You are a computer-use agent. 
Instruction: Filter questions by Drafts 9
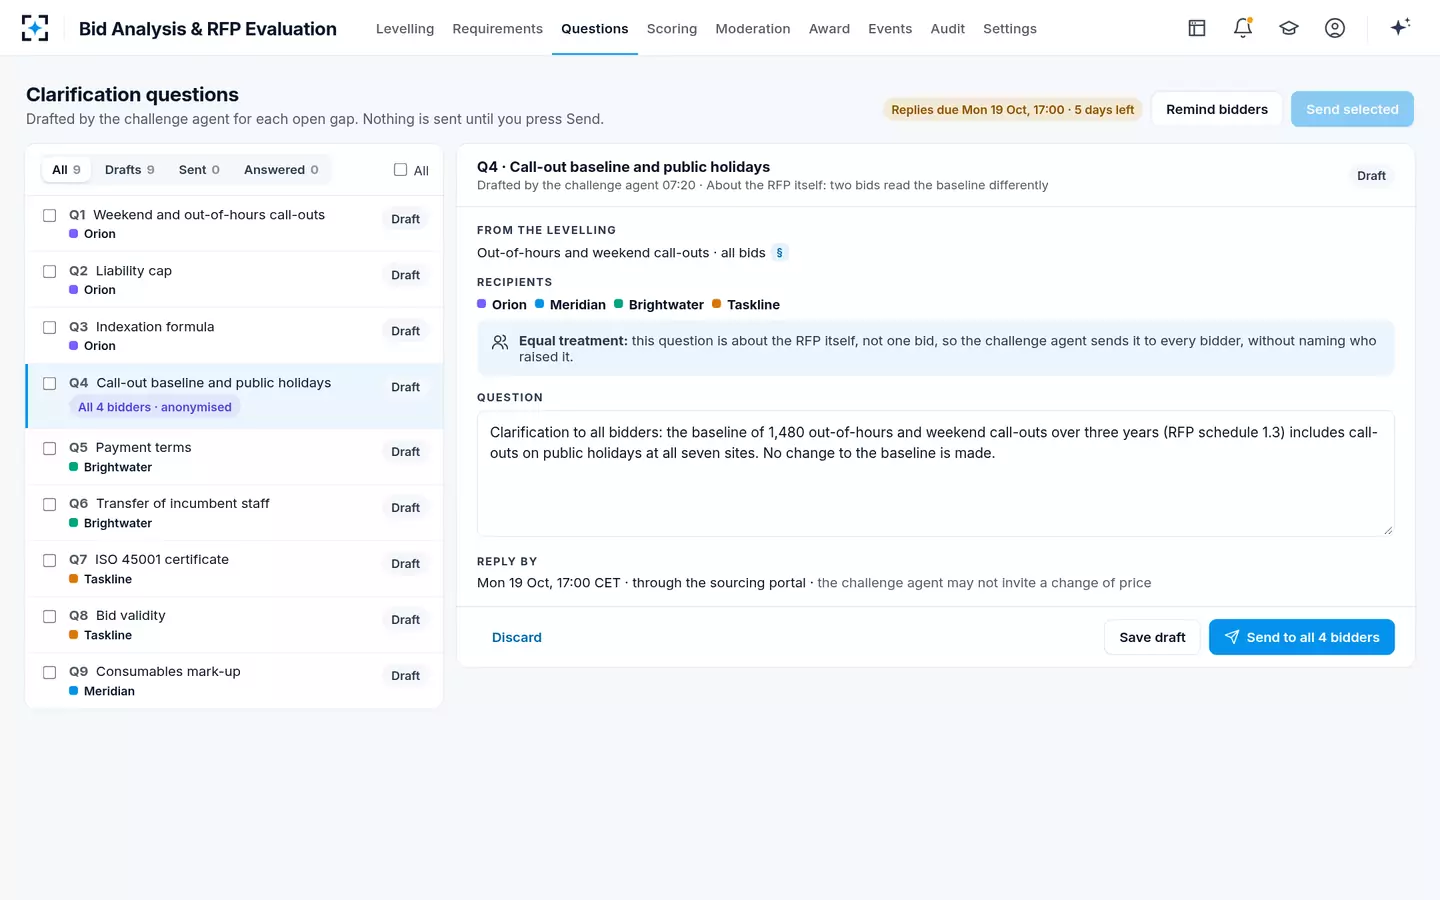point(130,170)
